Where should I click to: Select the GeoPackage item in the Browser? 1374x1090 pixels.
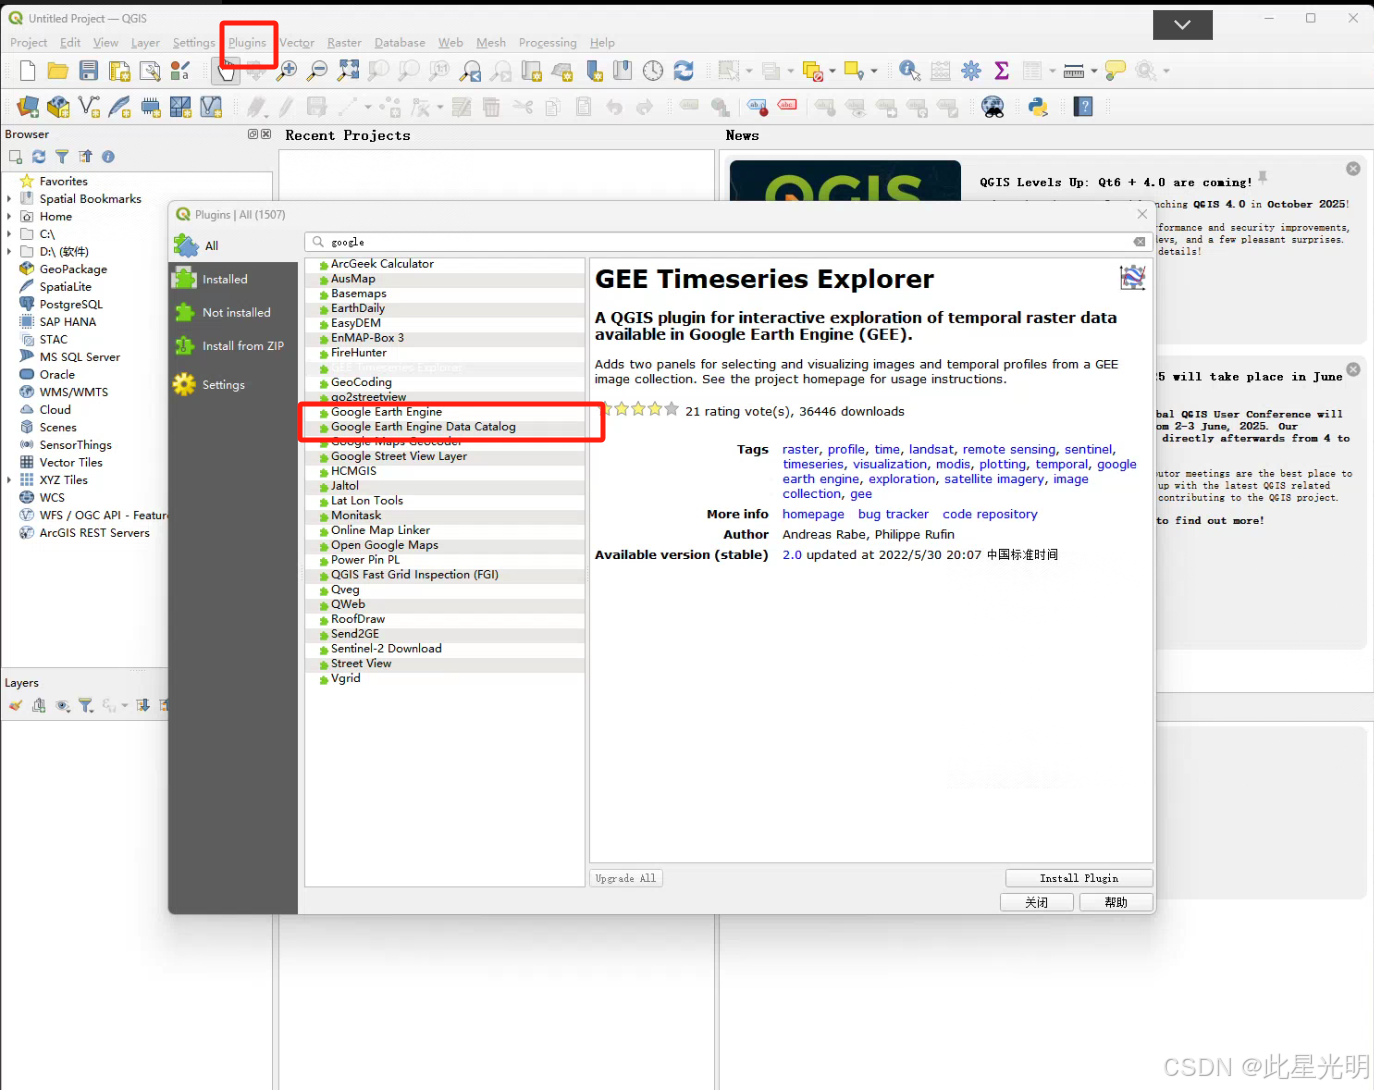pos(73,269)
